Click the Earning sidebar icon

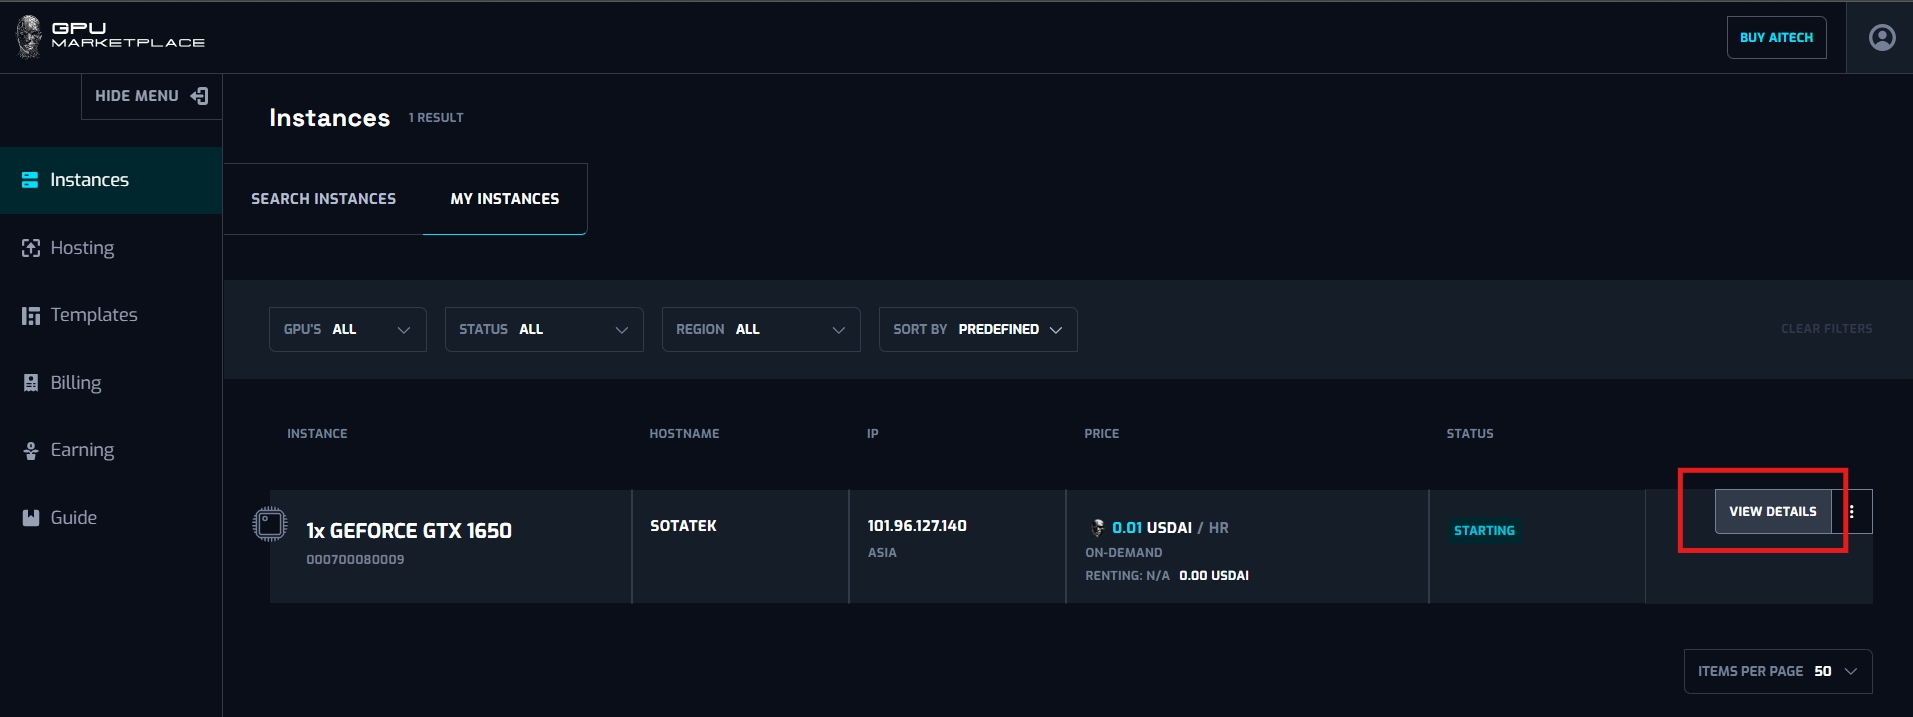[31, 451]
